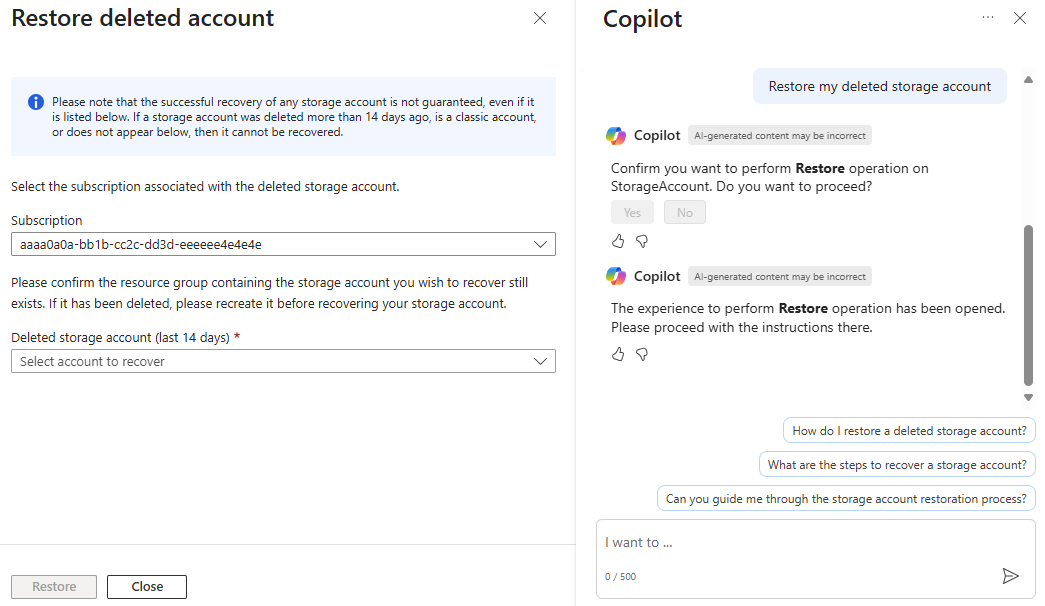1045x606 pixels.
Task: Click the Restore button
Action: [54, 587]
